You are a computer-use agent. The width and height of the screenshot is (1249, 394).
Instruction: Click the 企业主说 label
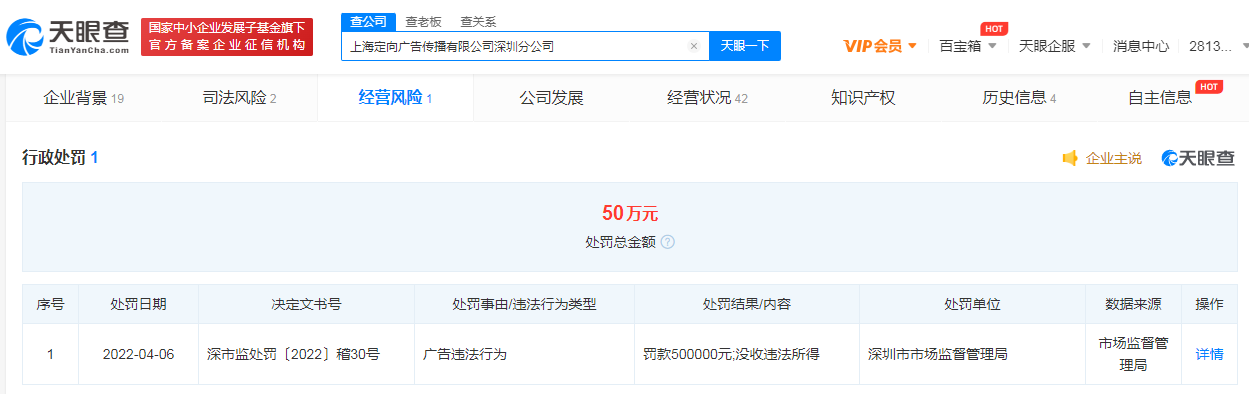1113,158
